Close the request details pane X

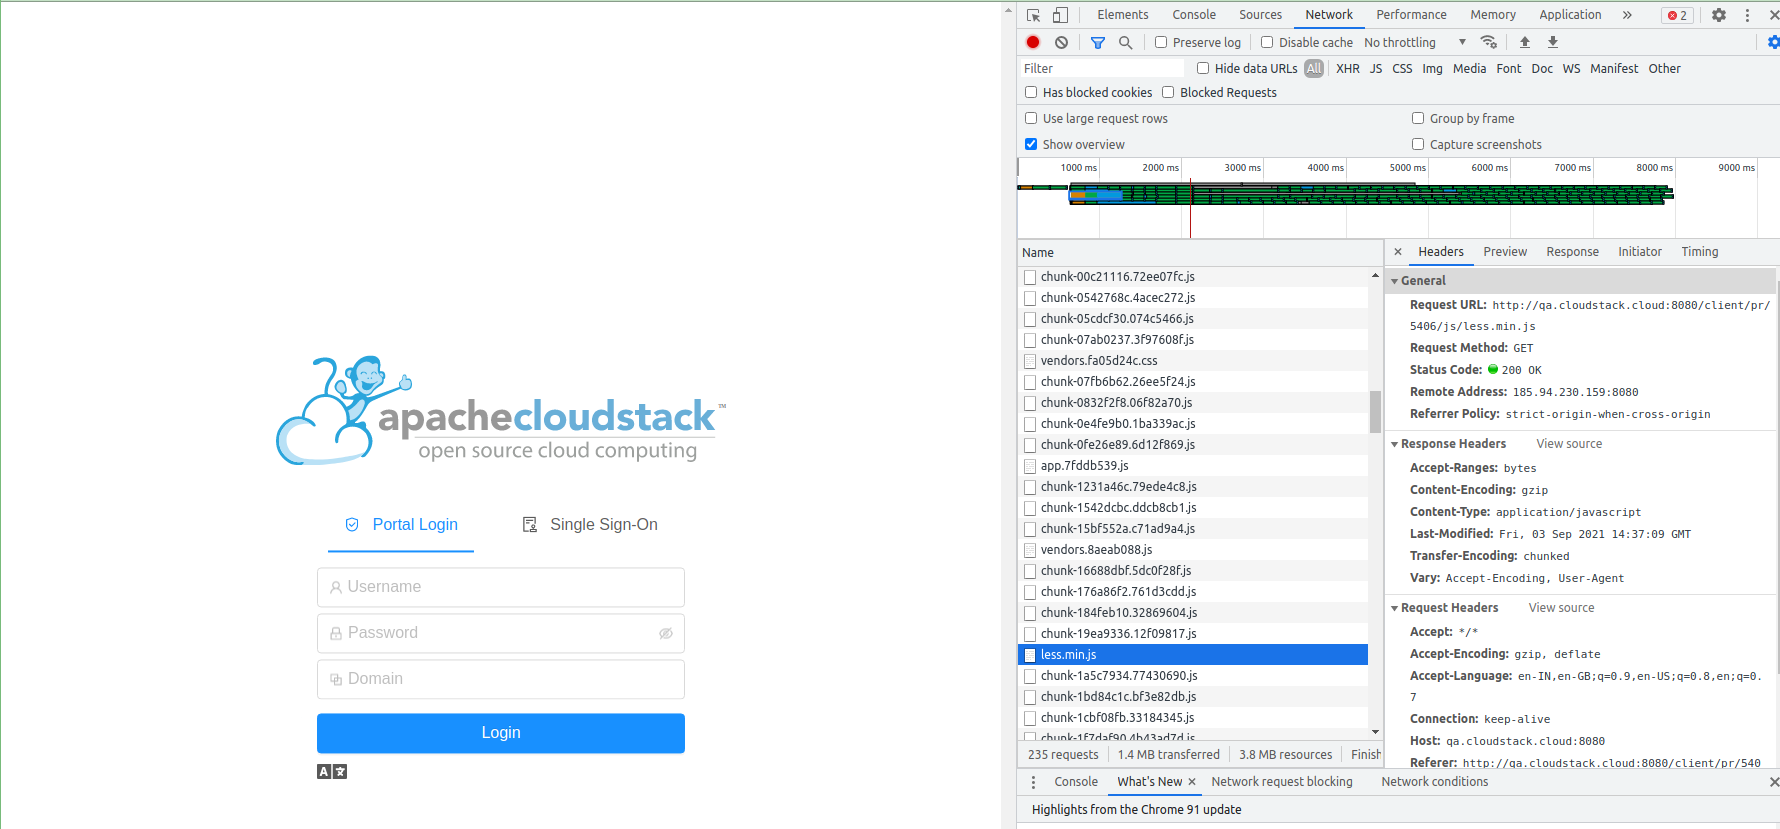coord(1398,252)
